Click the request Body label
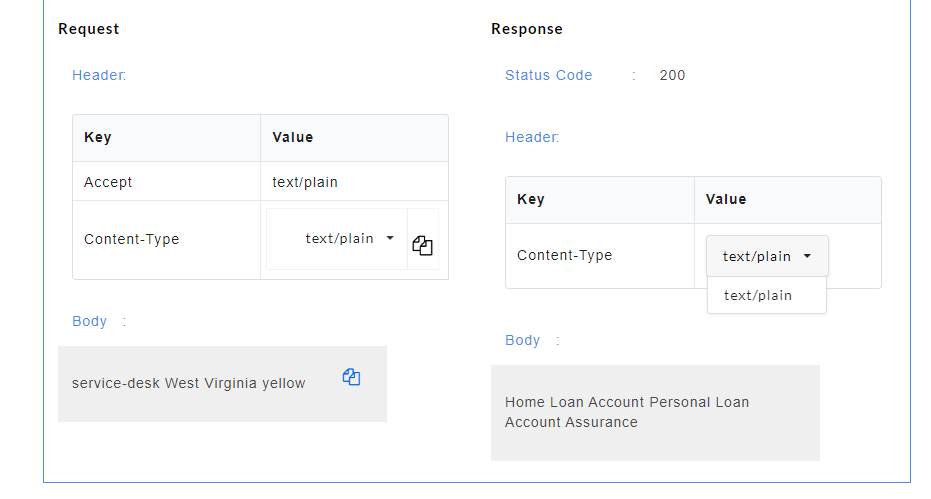Screen dimensions: 931x499 (x=90, y=321)
